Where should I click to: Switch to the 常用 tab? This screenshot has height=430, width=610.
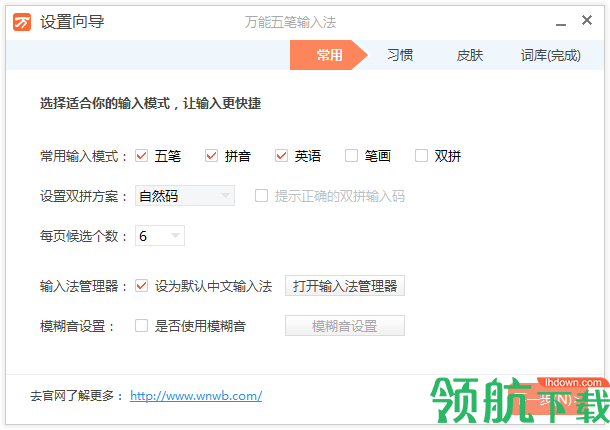tap(329, 55)
